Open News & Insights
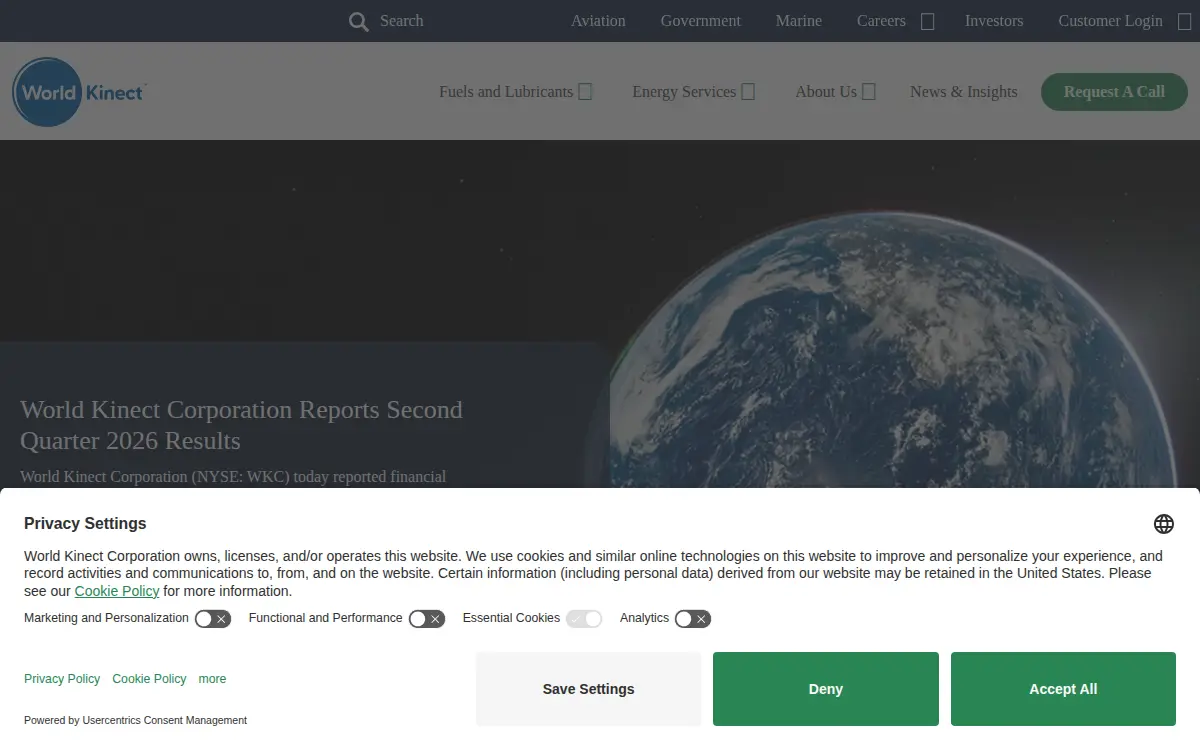 pos(964,92)
